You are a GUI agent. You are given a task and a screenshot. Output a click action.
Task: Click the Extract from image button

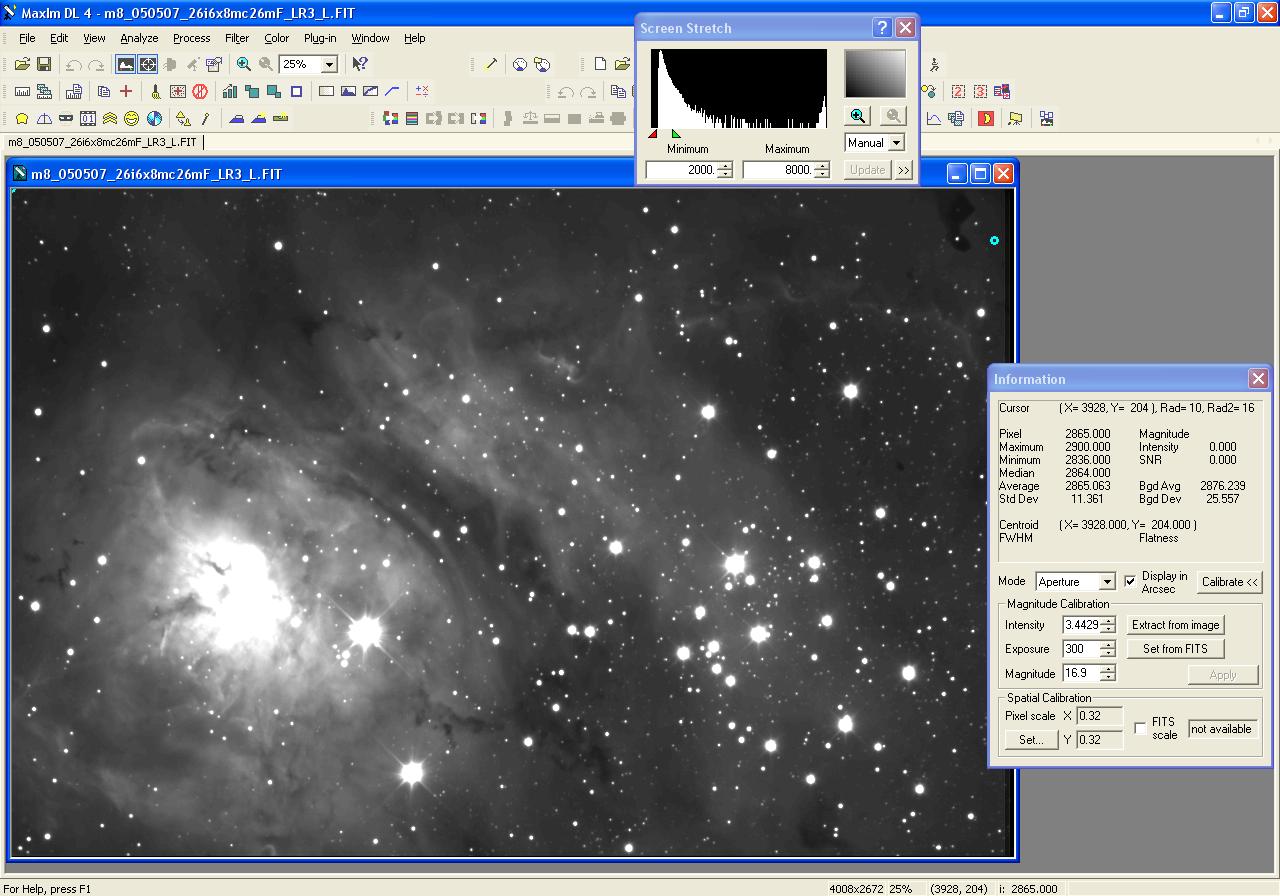[1175, 625]
